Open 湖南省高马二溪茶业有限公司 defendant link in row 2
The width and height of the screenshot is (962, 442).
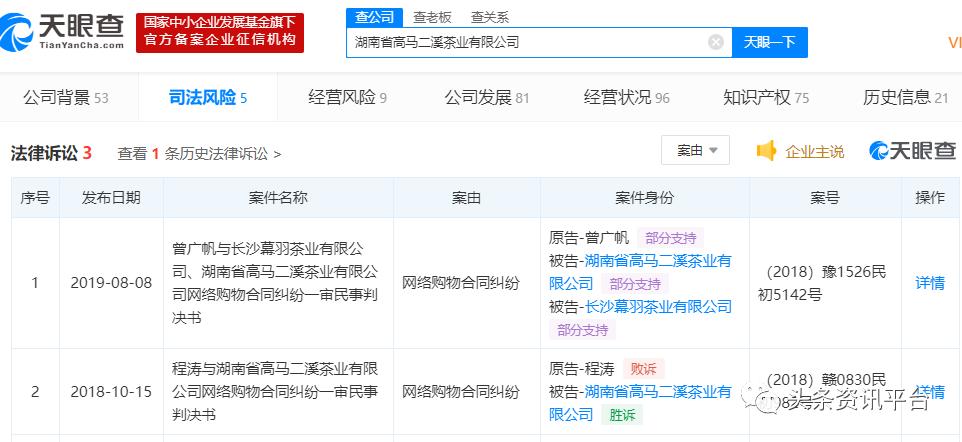(640, 403)
